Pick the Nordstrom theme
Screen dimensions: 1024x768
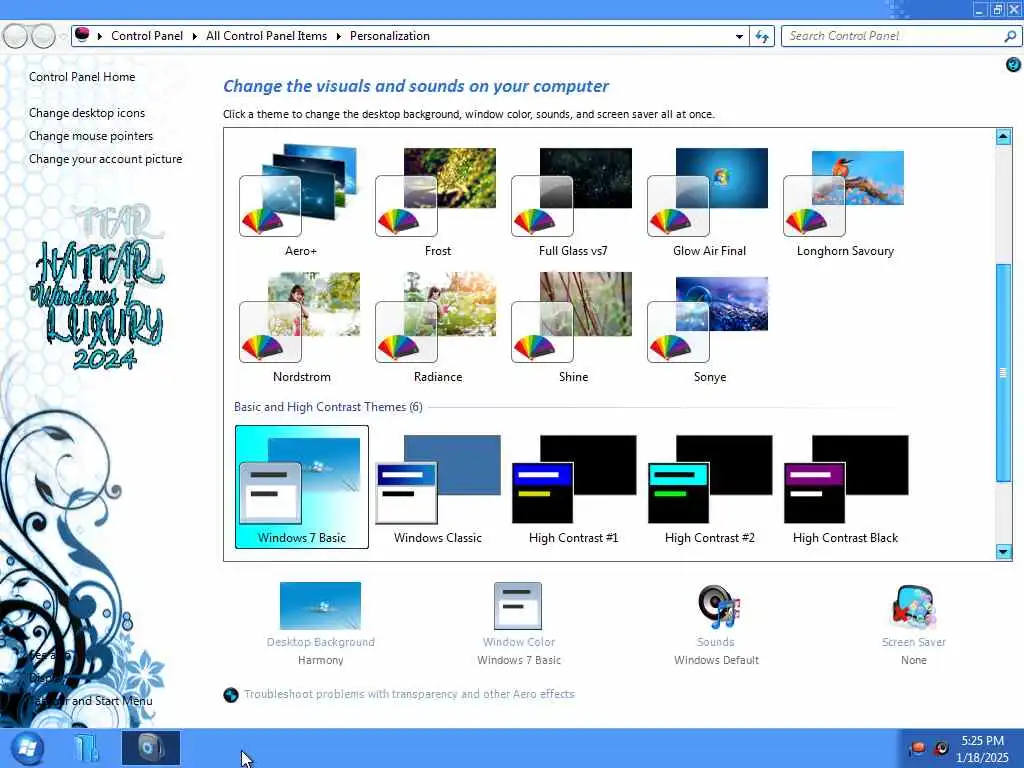pyautogui.click(x=300, y=327)
